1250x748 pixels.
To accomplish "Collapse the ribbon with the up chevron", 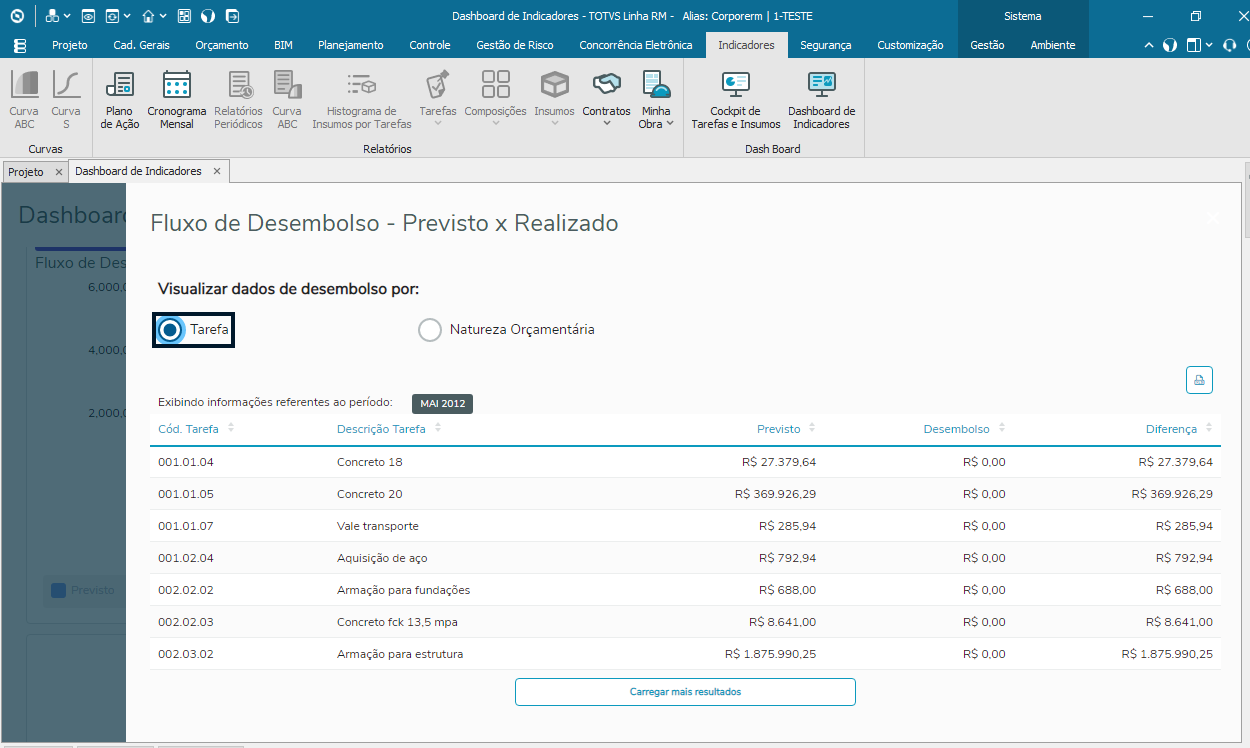I will point(1150,45).
